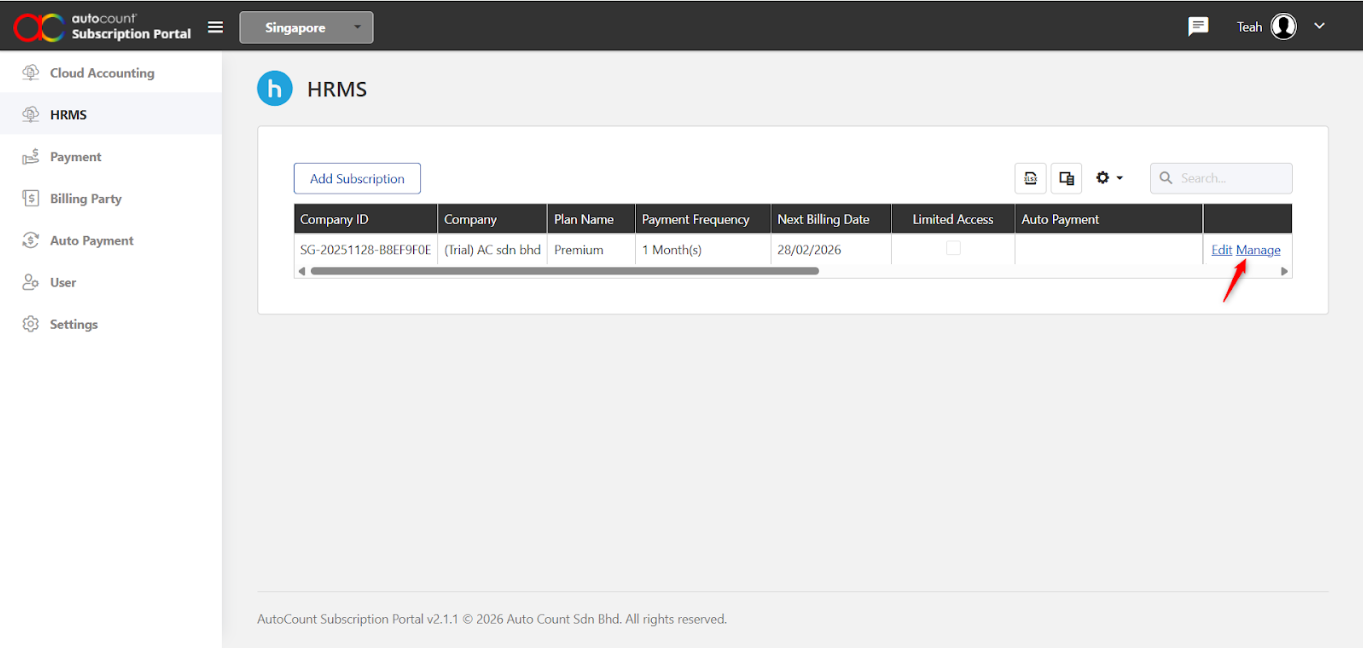Click the Edit link in row
This screenshot has height=650, width=1363.
[1222, 250]
